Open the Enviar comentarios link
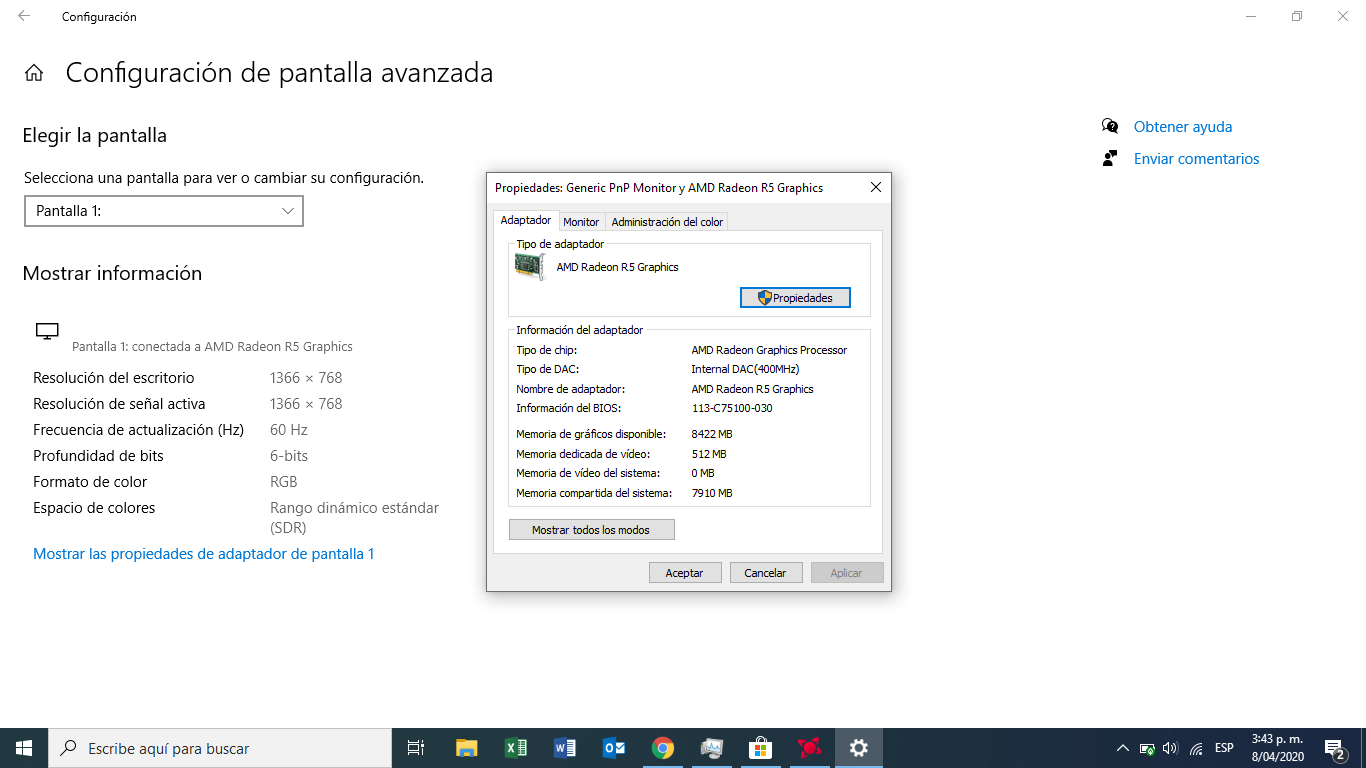 point(1197,159)
